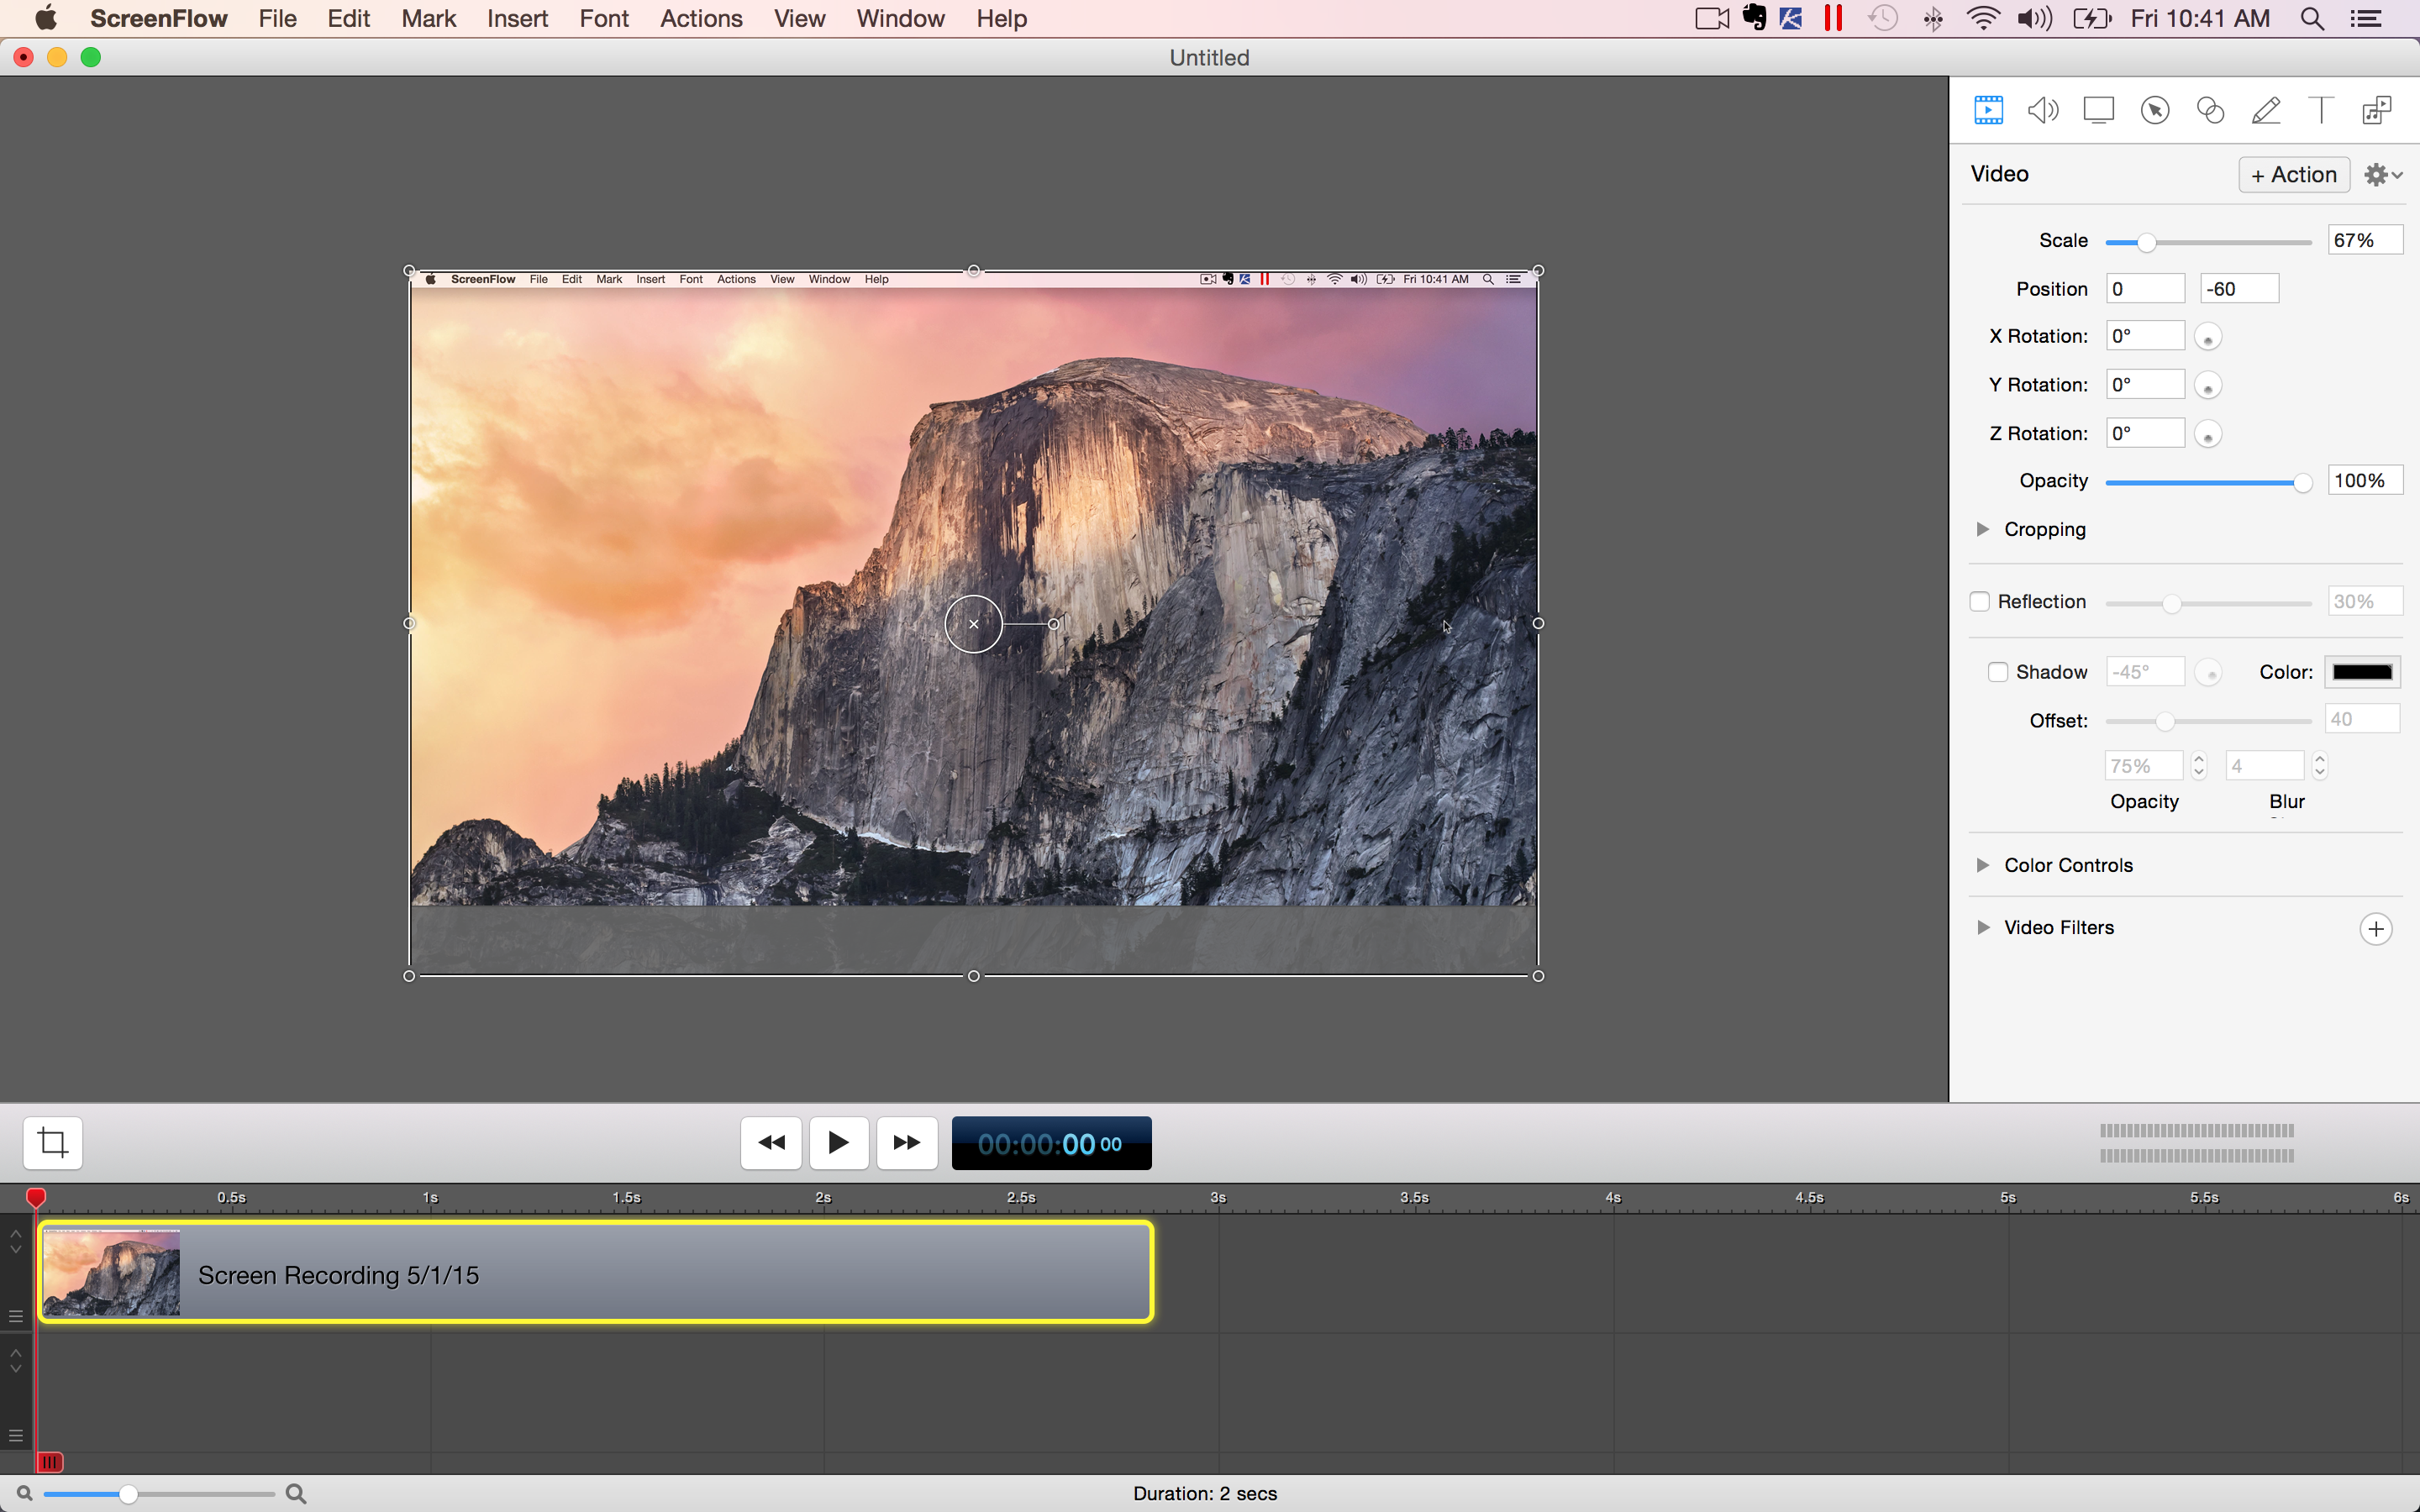The image size is (2420, 1512).
Task: Open the Actions menu
Action: 700,18
